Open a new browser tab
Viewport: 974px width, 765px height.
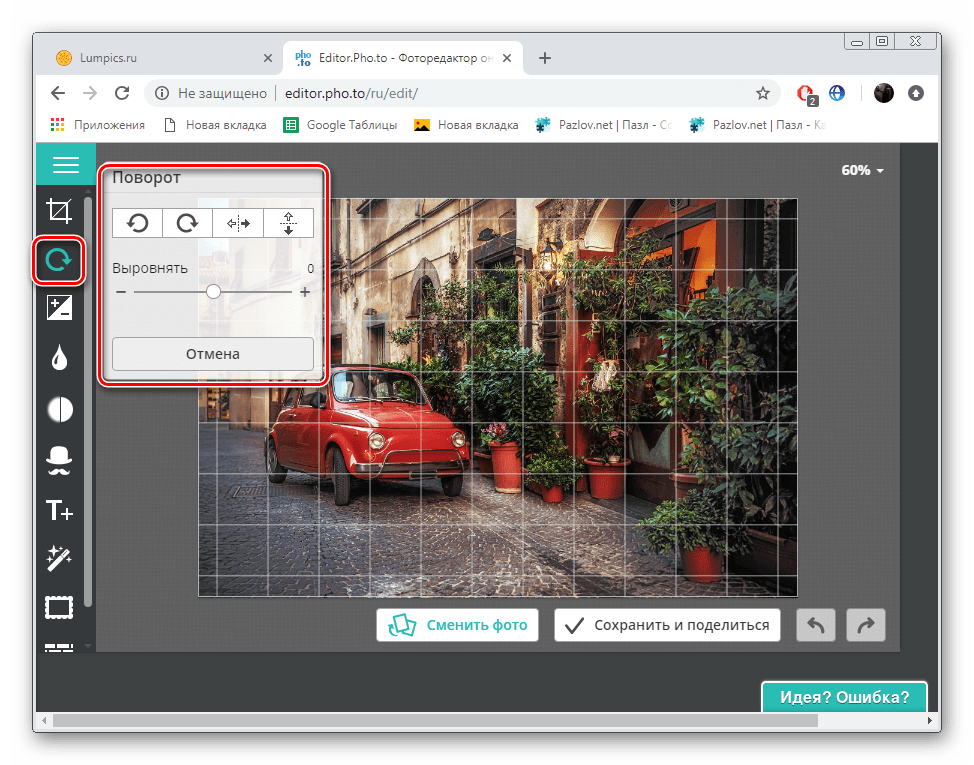(545, 58)
